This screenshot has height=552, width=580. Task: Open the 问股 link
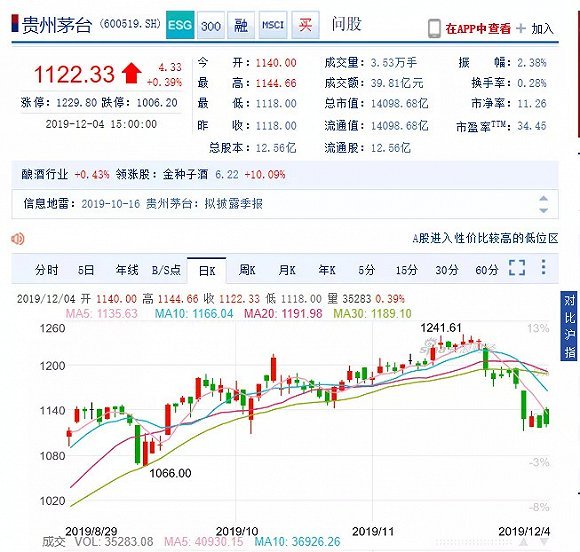coord(346,24)
